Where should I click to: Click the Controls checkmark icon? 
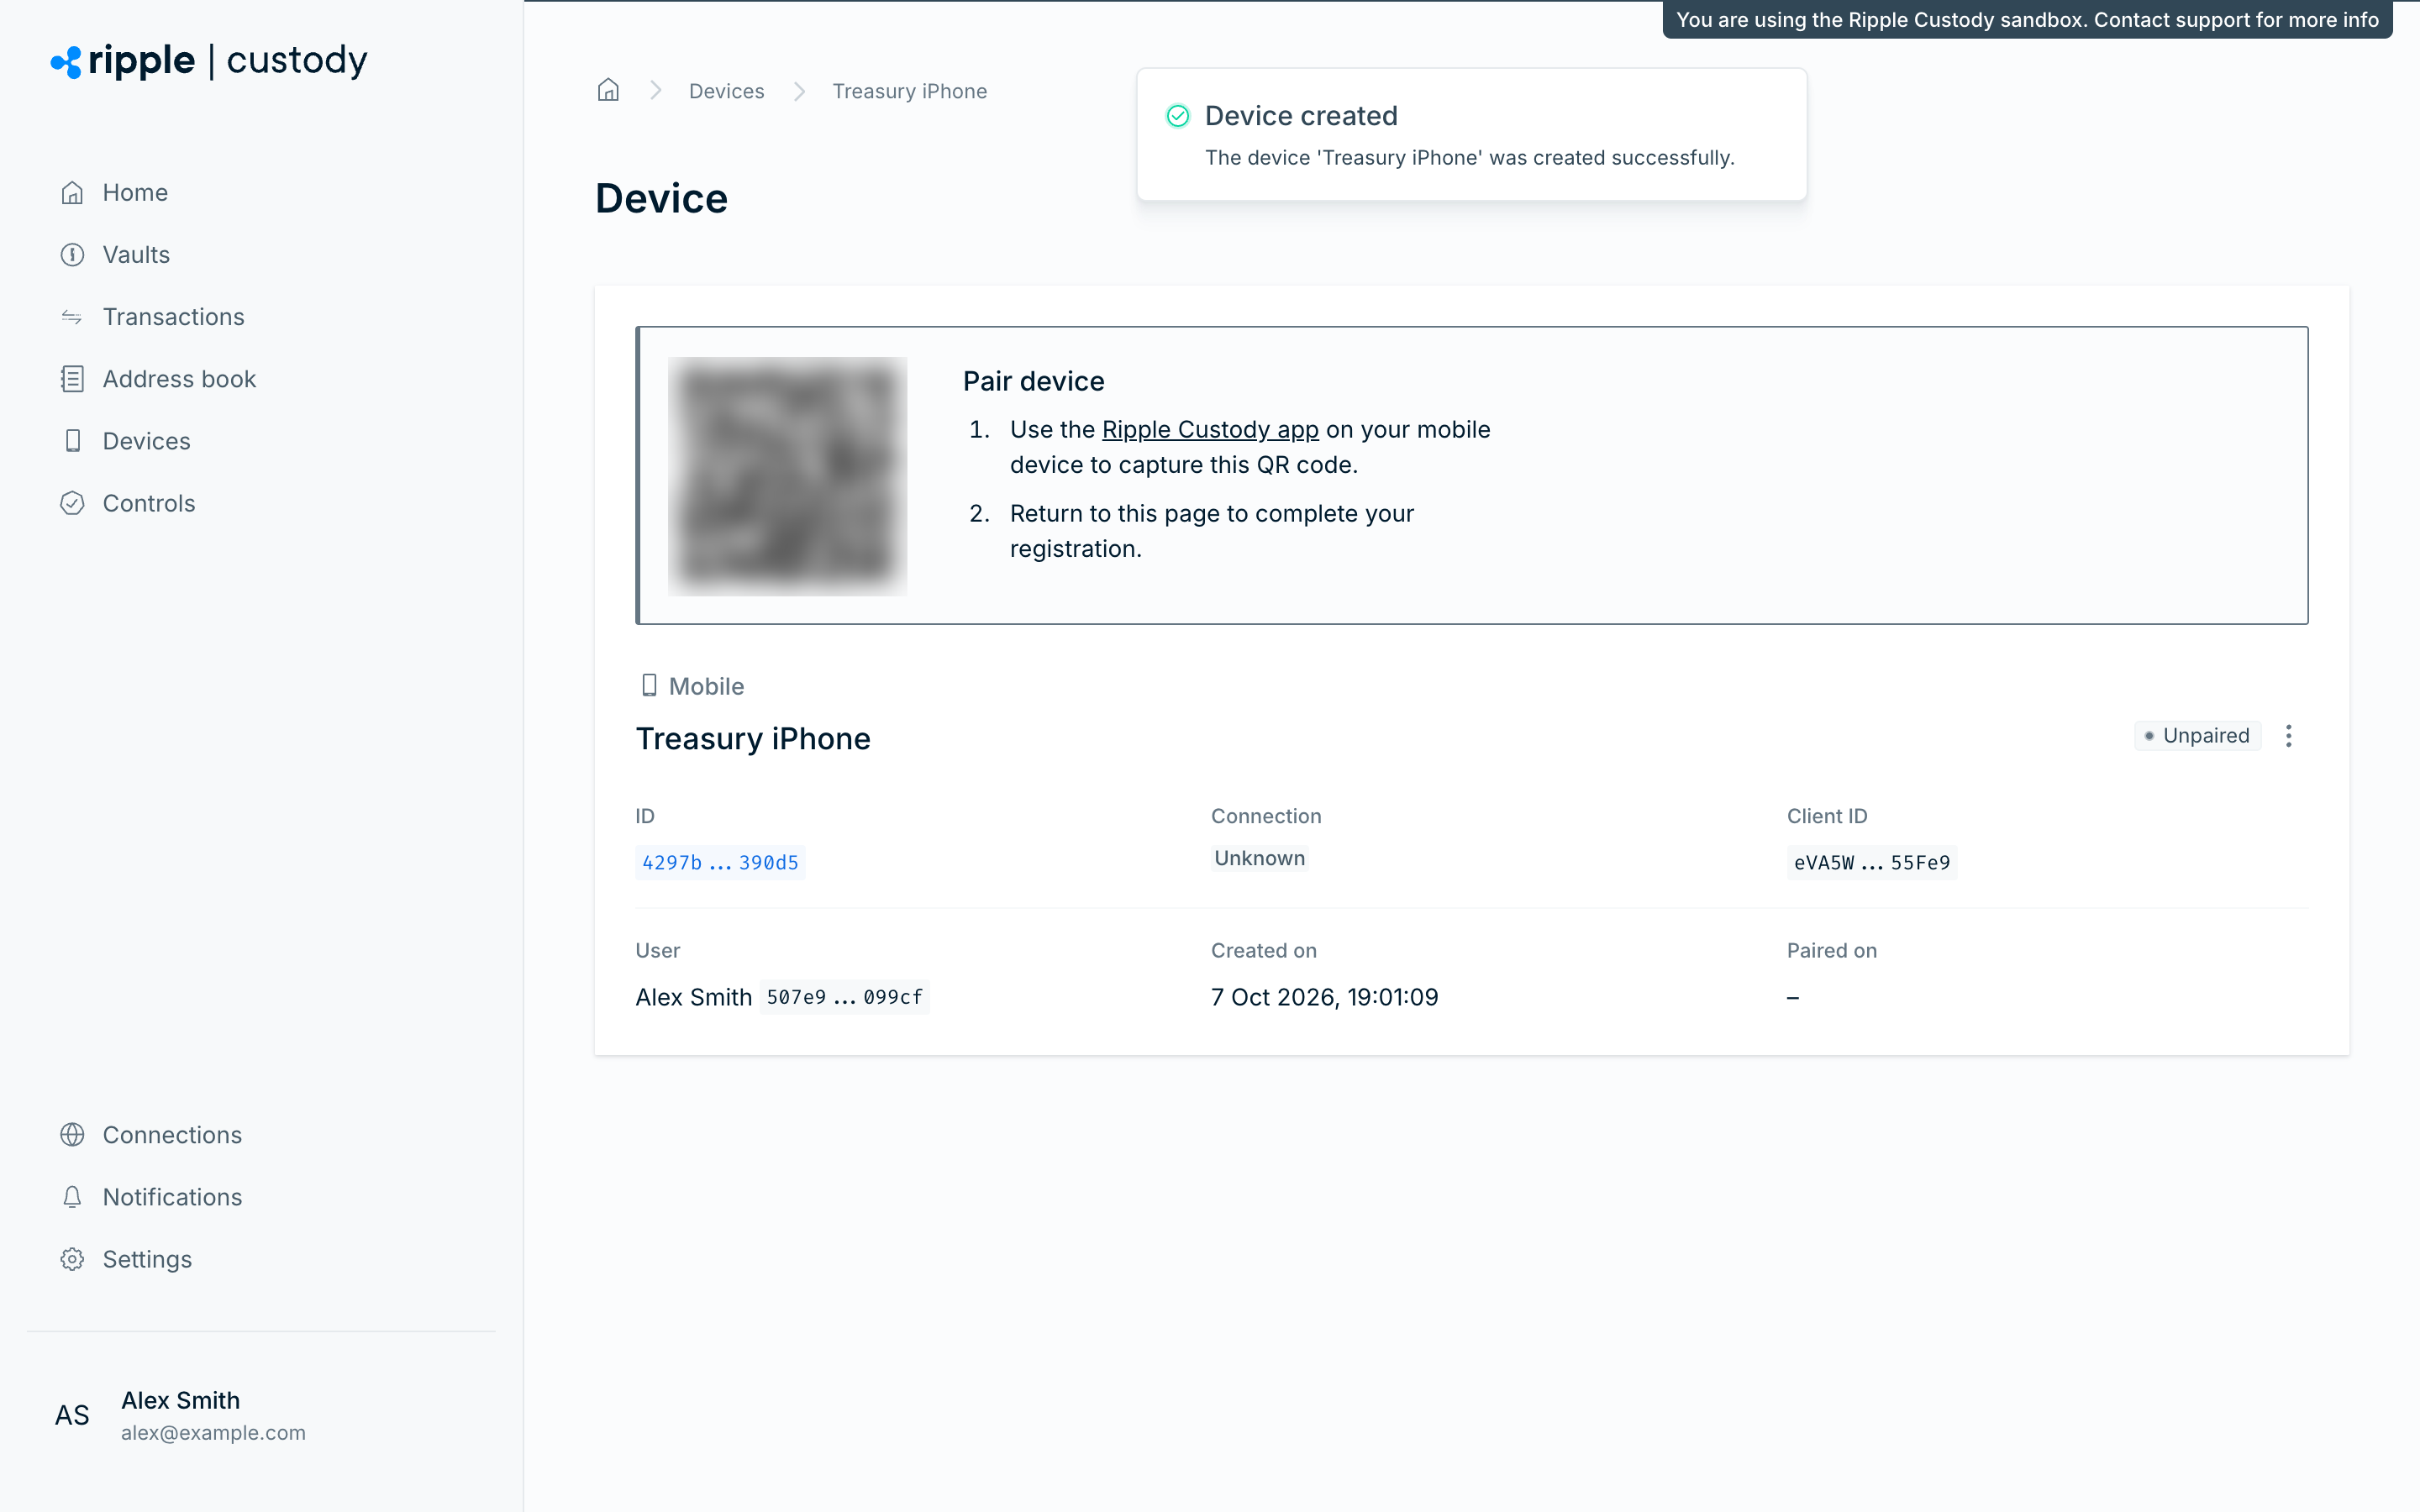[72, 503]
